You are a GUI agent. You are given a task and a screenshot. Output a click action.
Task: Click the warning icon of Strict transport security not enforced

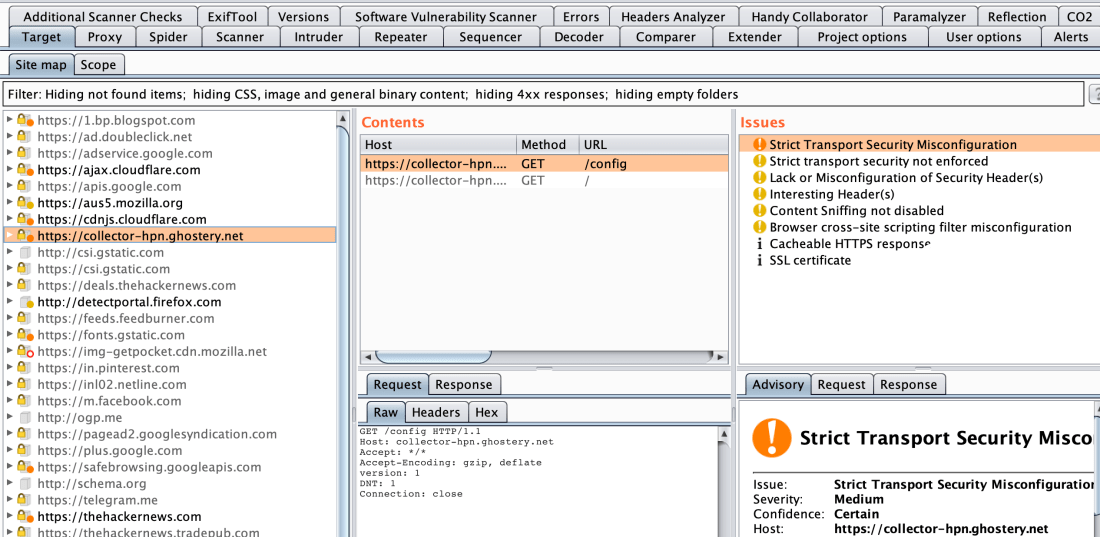(759, 161)
